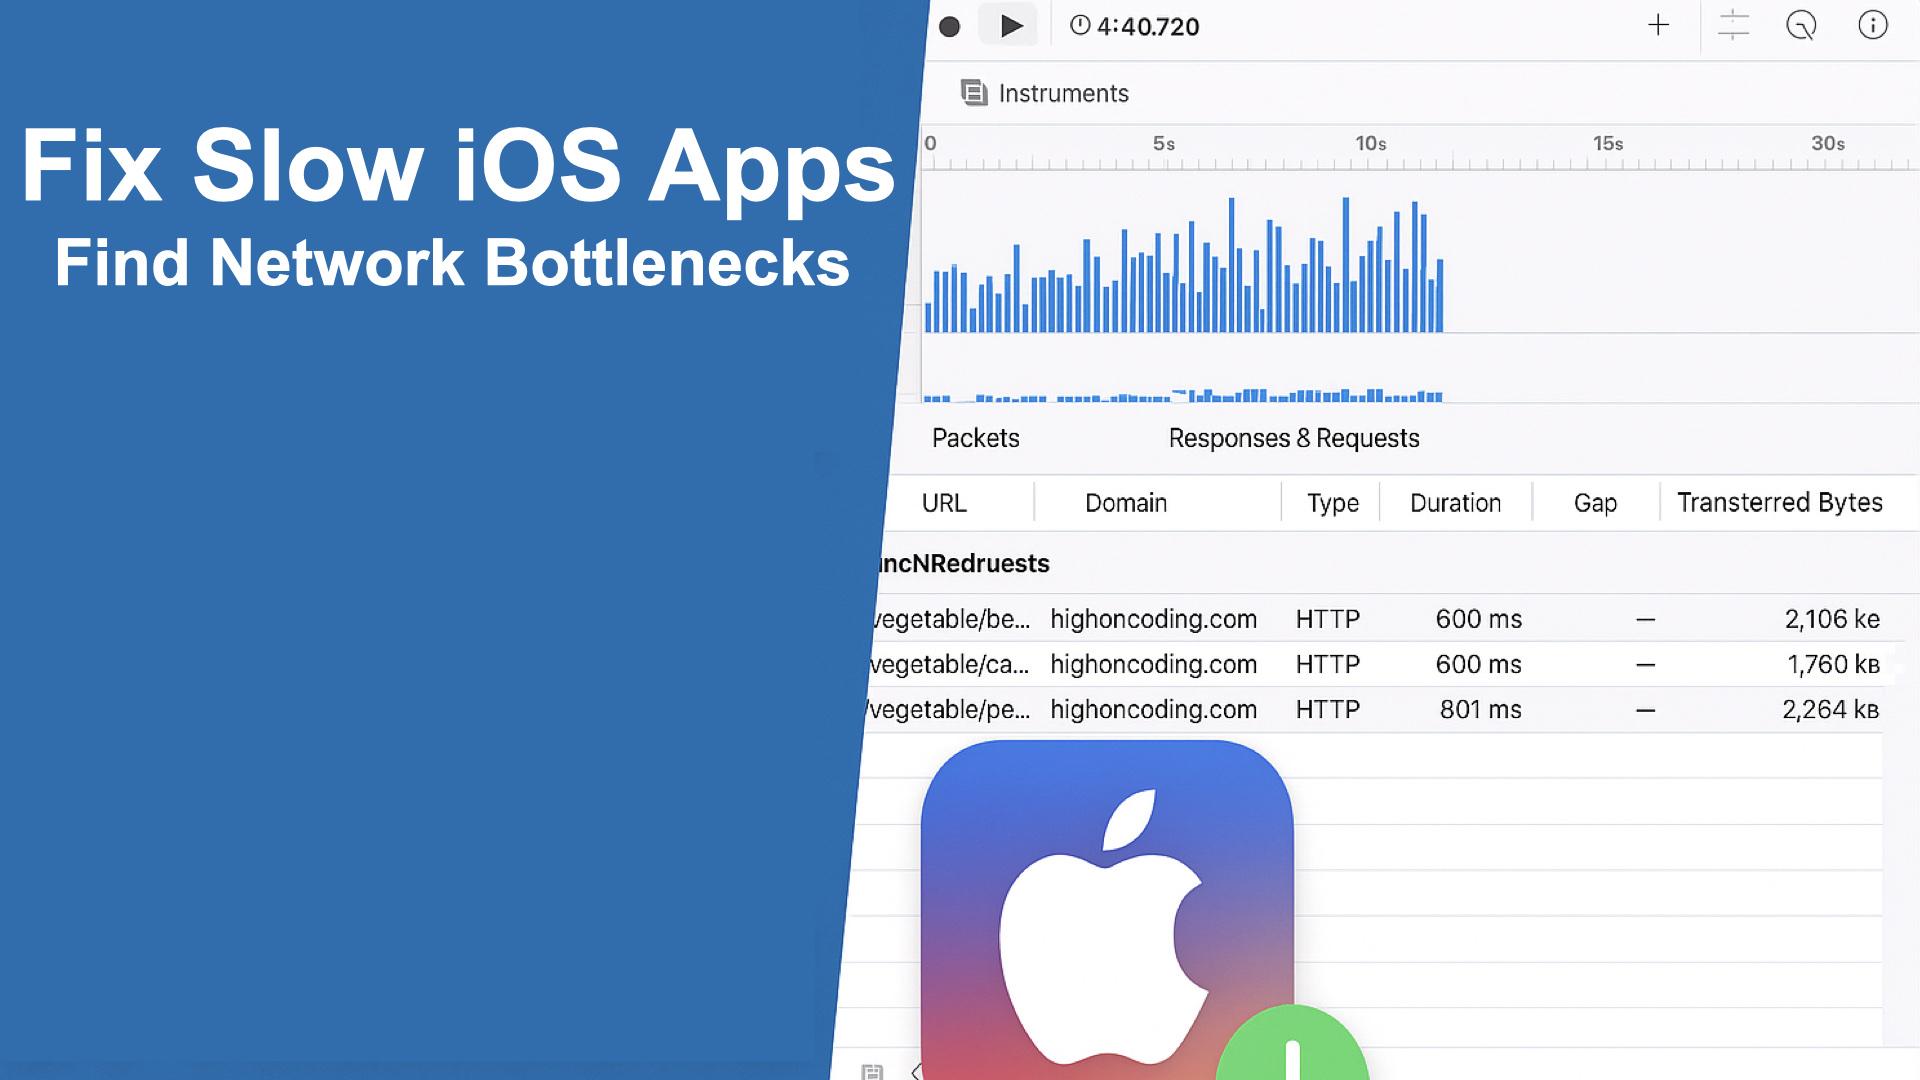This screenshot has height=1080, width=1920.
Task: Sort by the Domain column header
Action: 1126,503
